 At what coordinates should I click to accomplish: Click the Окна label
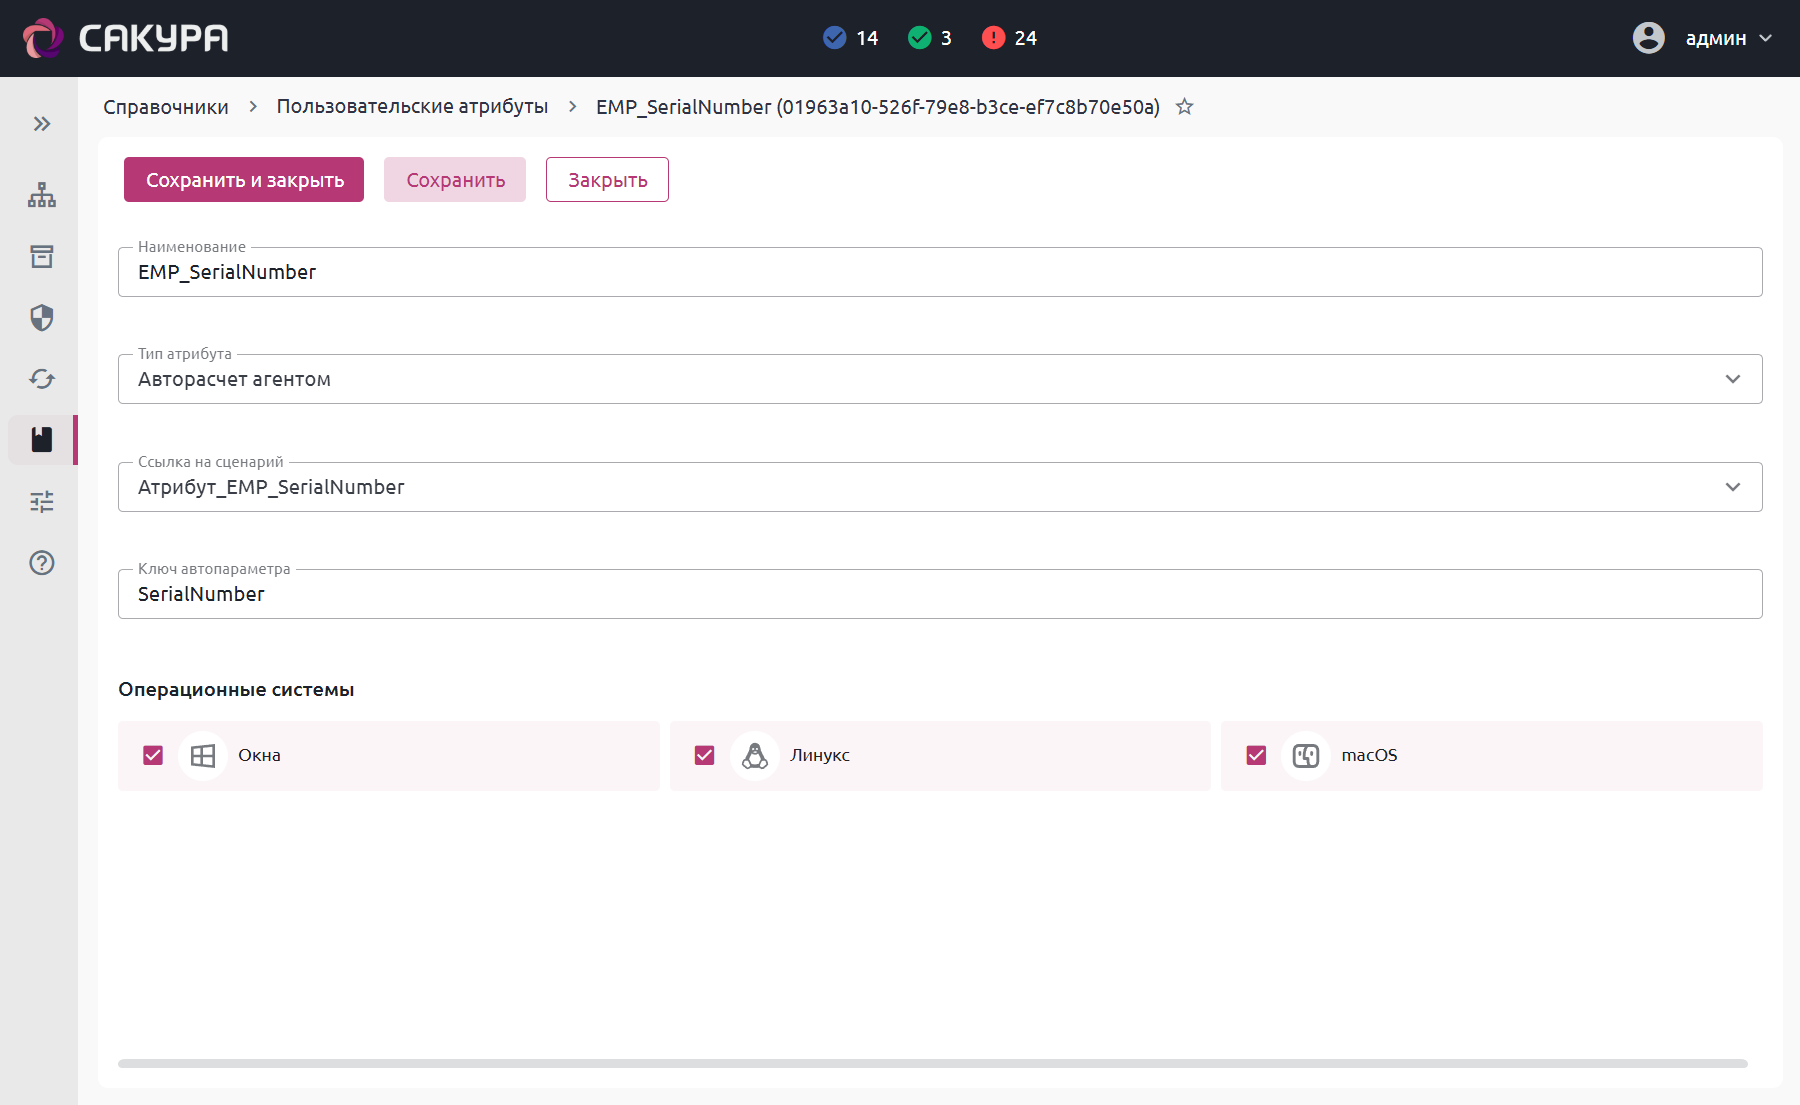pos(259,756)
